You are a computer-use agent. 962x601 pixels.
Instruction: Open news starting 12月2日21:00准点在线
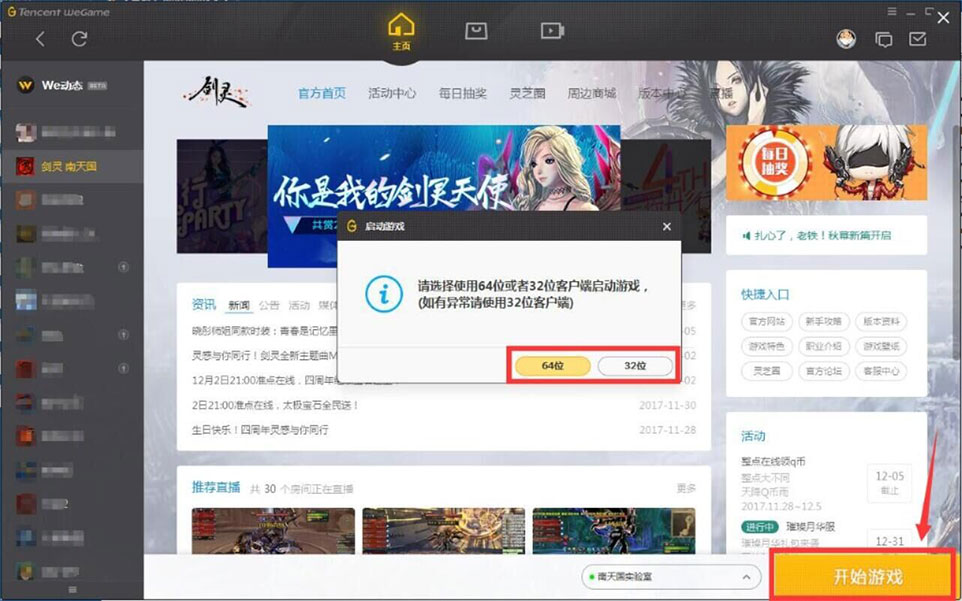click(x=264, y=380)
